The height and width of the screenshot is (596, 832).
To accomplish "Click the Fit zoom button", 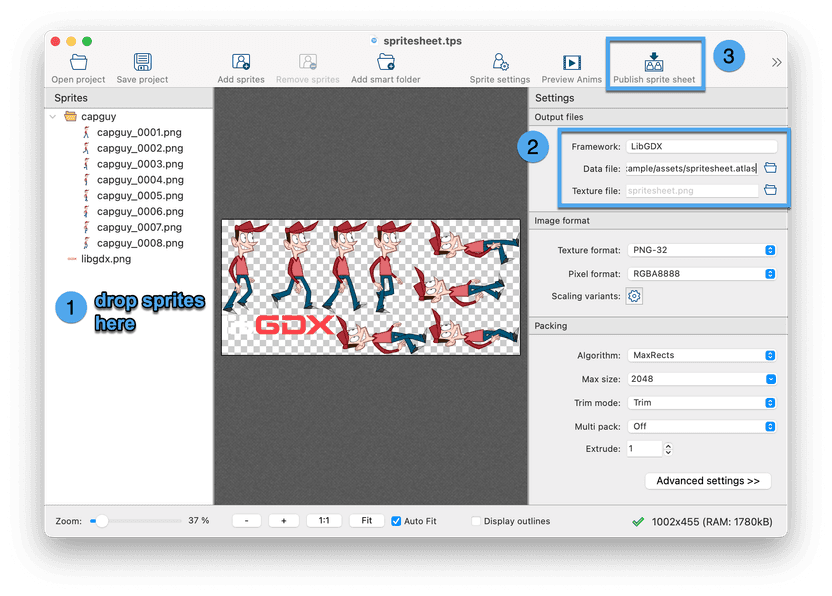I will (x=366, y=520).
